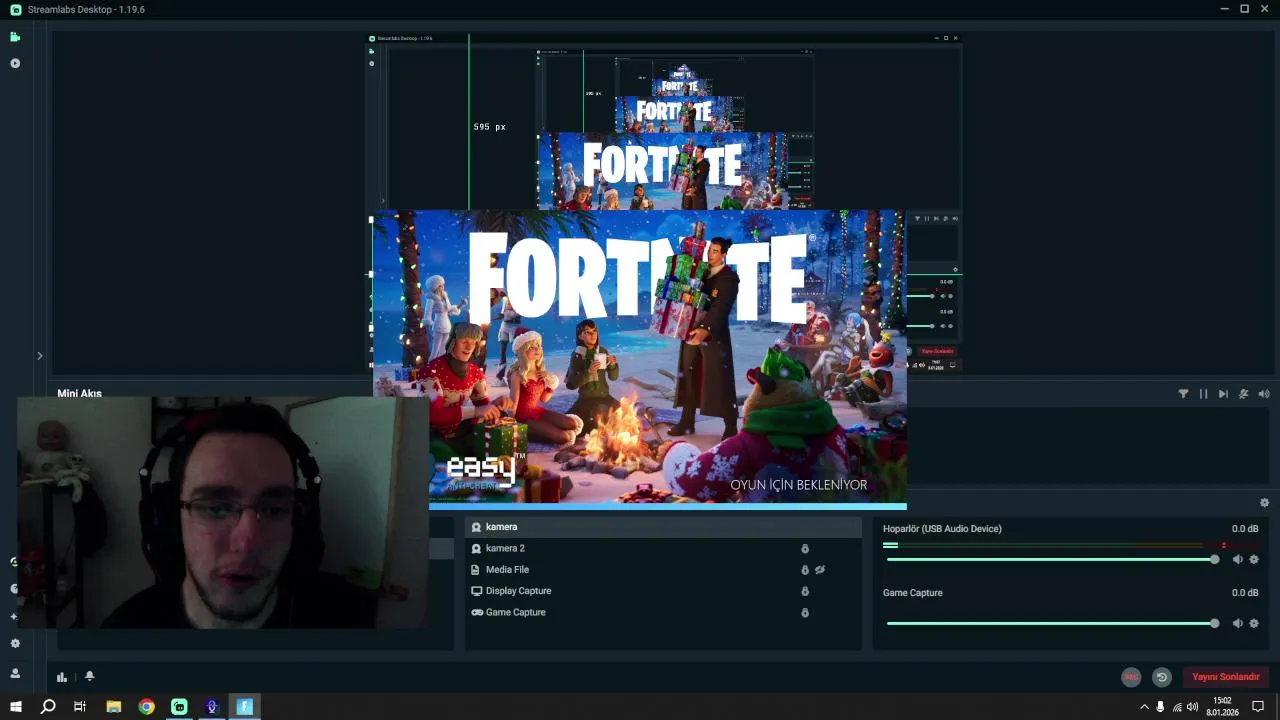Select the Display Capture source
1280x720 pixels.
tap(663, 591)
